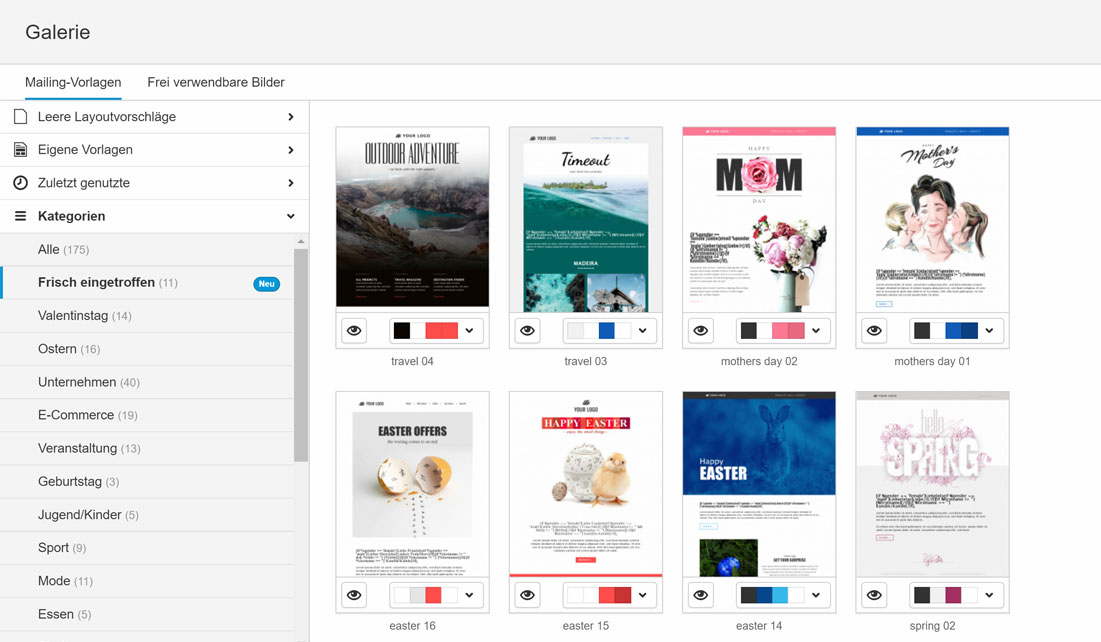Open the easter 14 blue bunny thumbnail

point(759,484)
